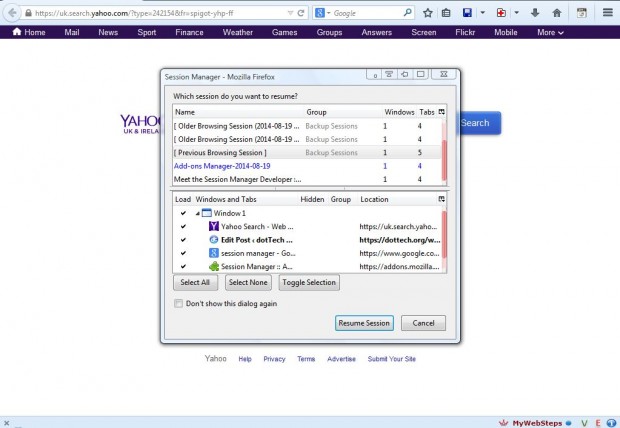Click the third Session Manager titlebar button
The image size is (620, 428).
405,74
